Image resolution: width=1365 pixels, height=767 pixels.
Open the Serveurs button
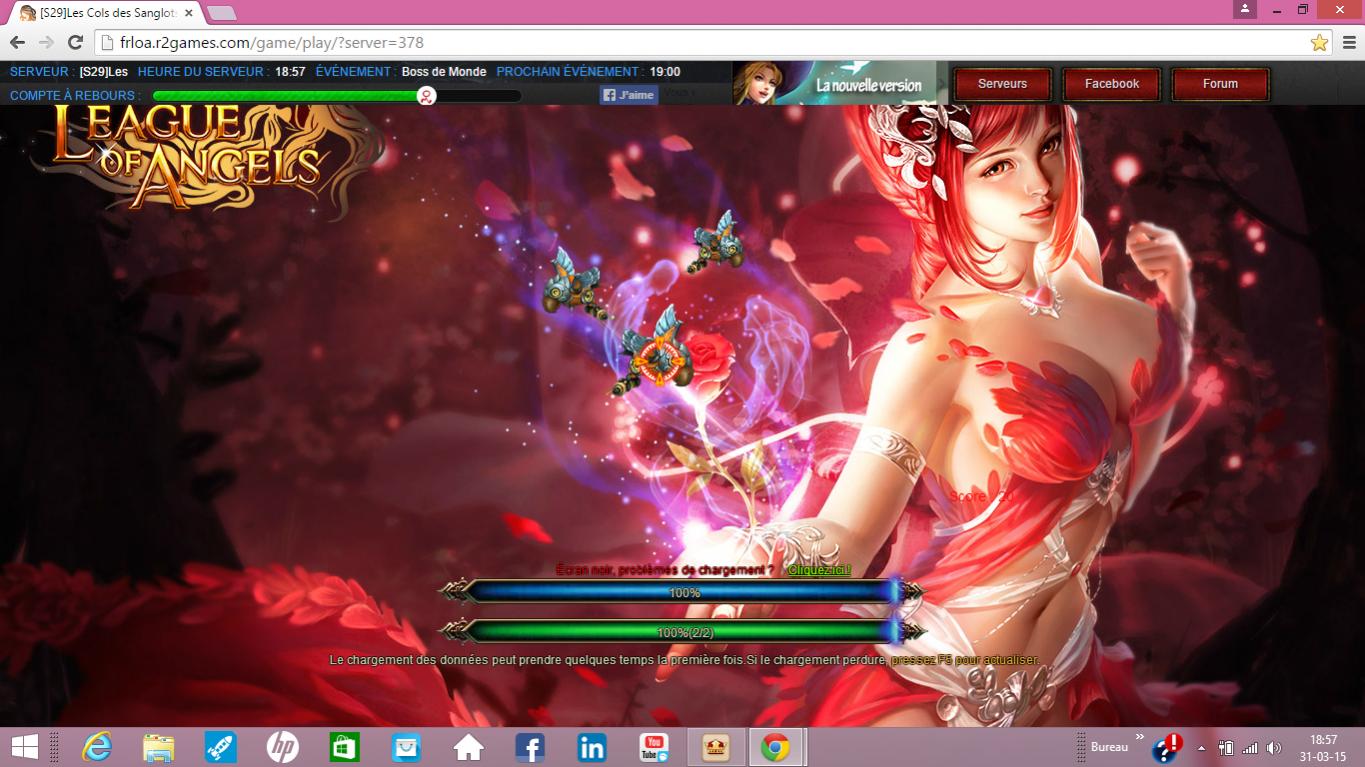point(1002,84)
